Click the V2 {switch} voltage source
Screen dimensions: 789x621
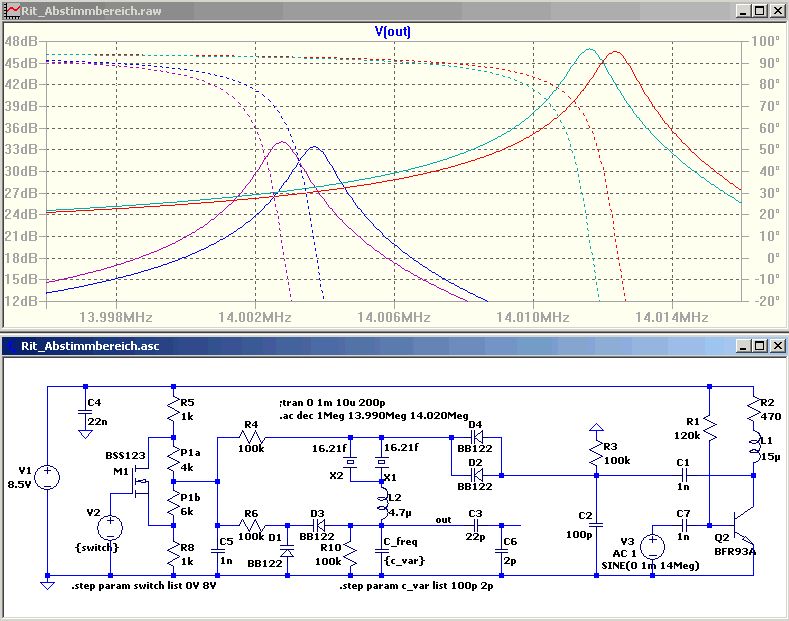111,527
